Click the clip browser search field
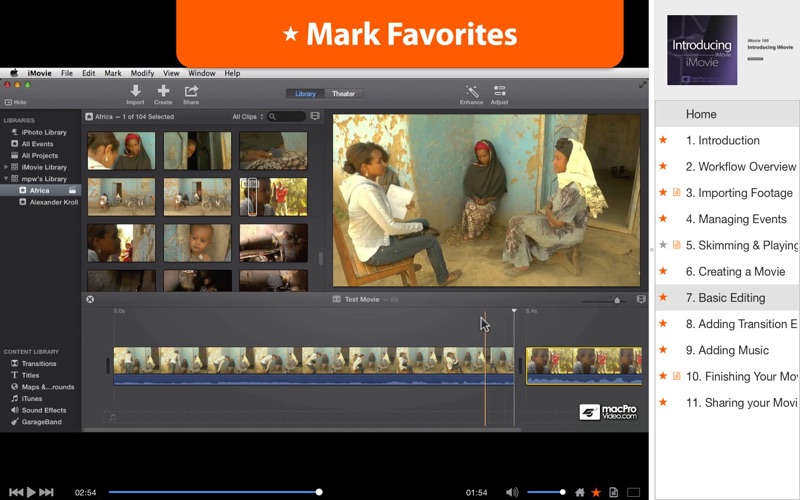This screenshot has width=800, height=500. coord(286,116)
